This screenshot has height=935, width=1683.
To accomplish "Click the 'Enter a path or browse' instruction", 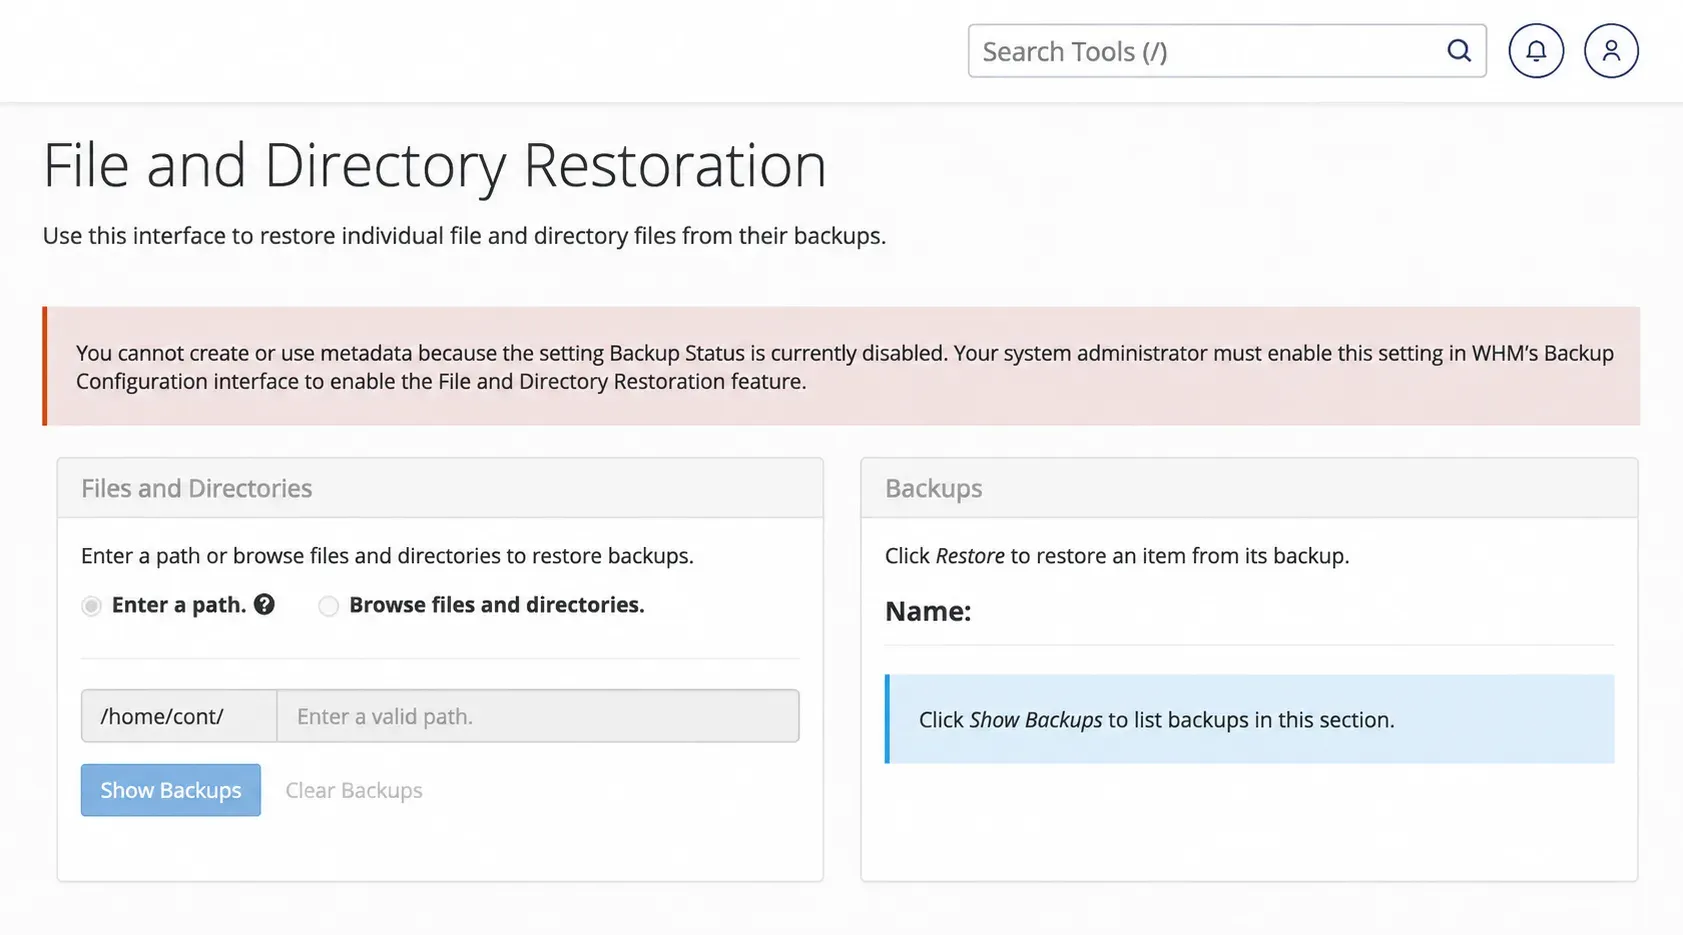I will pos(387,556).
